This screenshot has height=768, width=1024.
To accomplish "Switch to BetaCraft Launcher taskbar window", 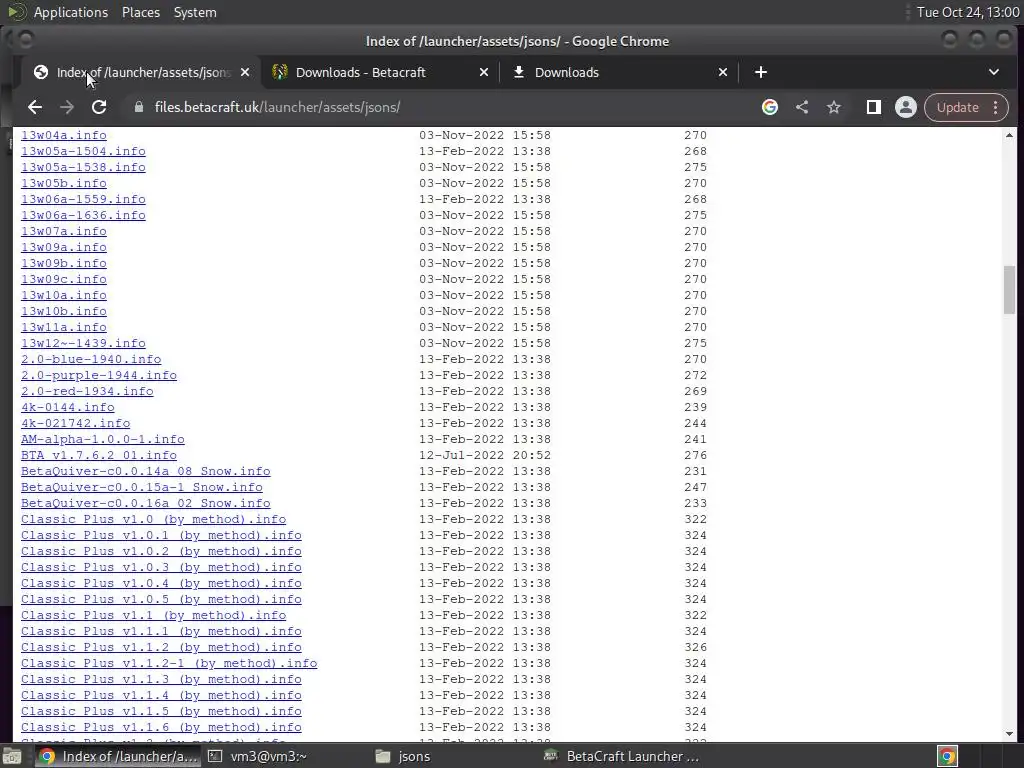I will [622, 756].
